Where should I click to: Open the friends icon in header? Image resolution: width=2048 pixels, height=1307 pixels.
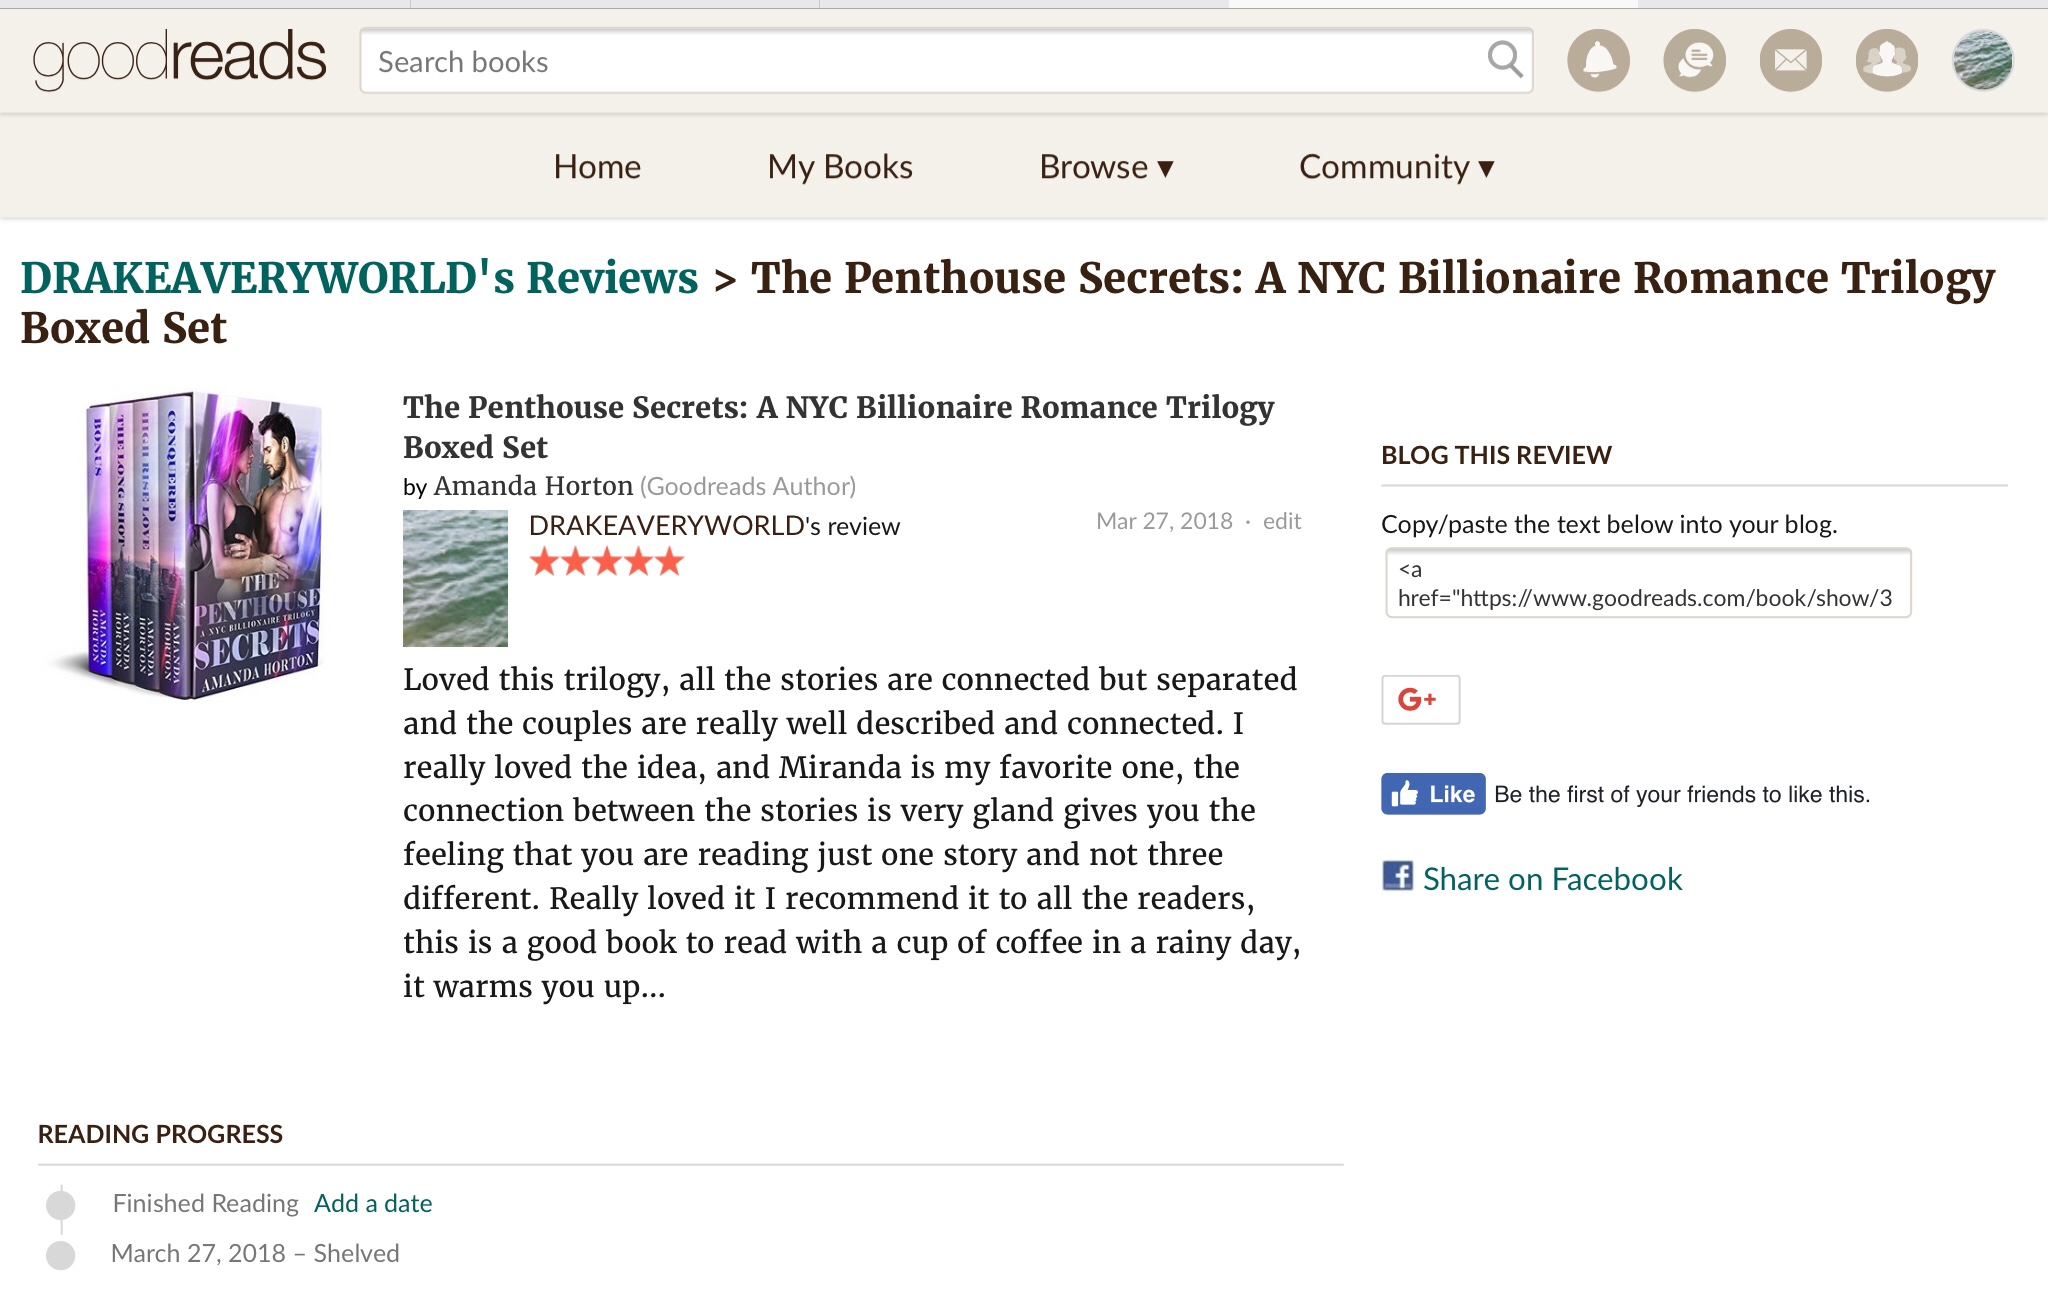coord(1886,61)
